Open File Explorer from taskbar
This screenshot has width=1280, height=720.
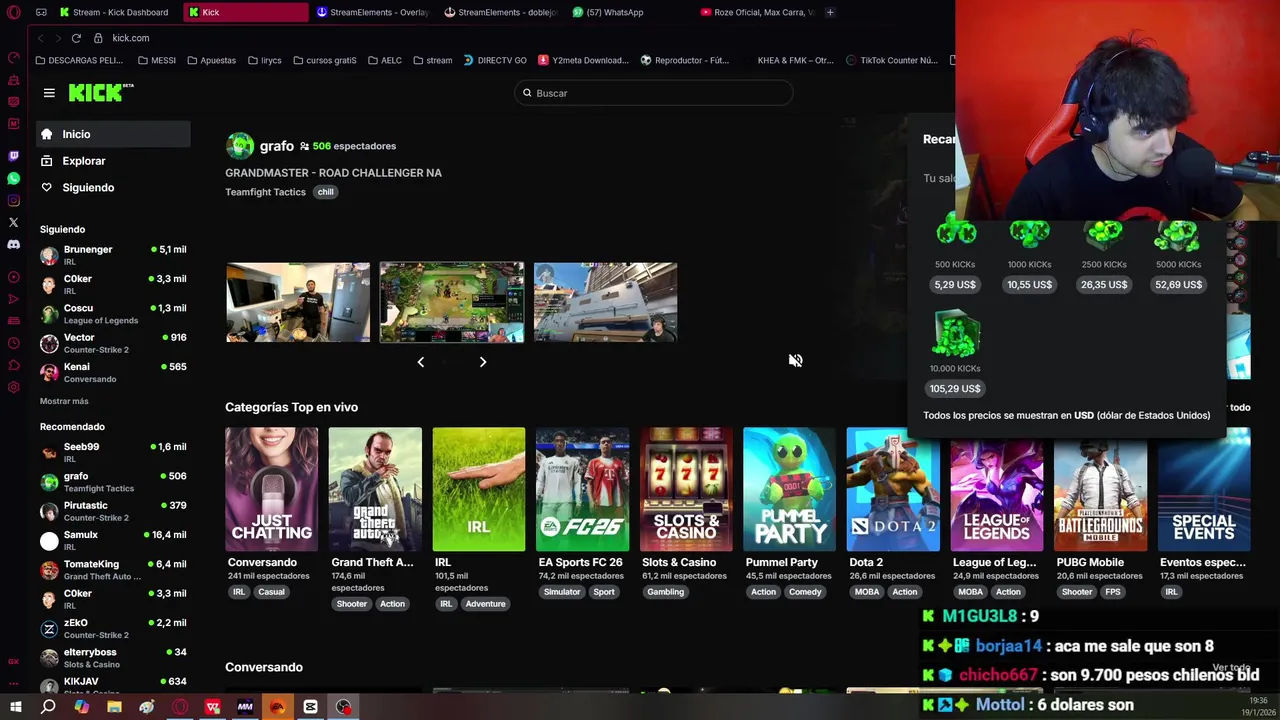[114, 707]
